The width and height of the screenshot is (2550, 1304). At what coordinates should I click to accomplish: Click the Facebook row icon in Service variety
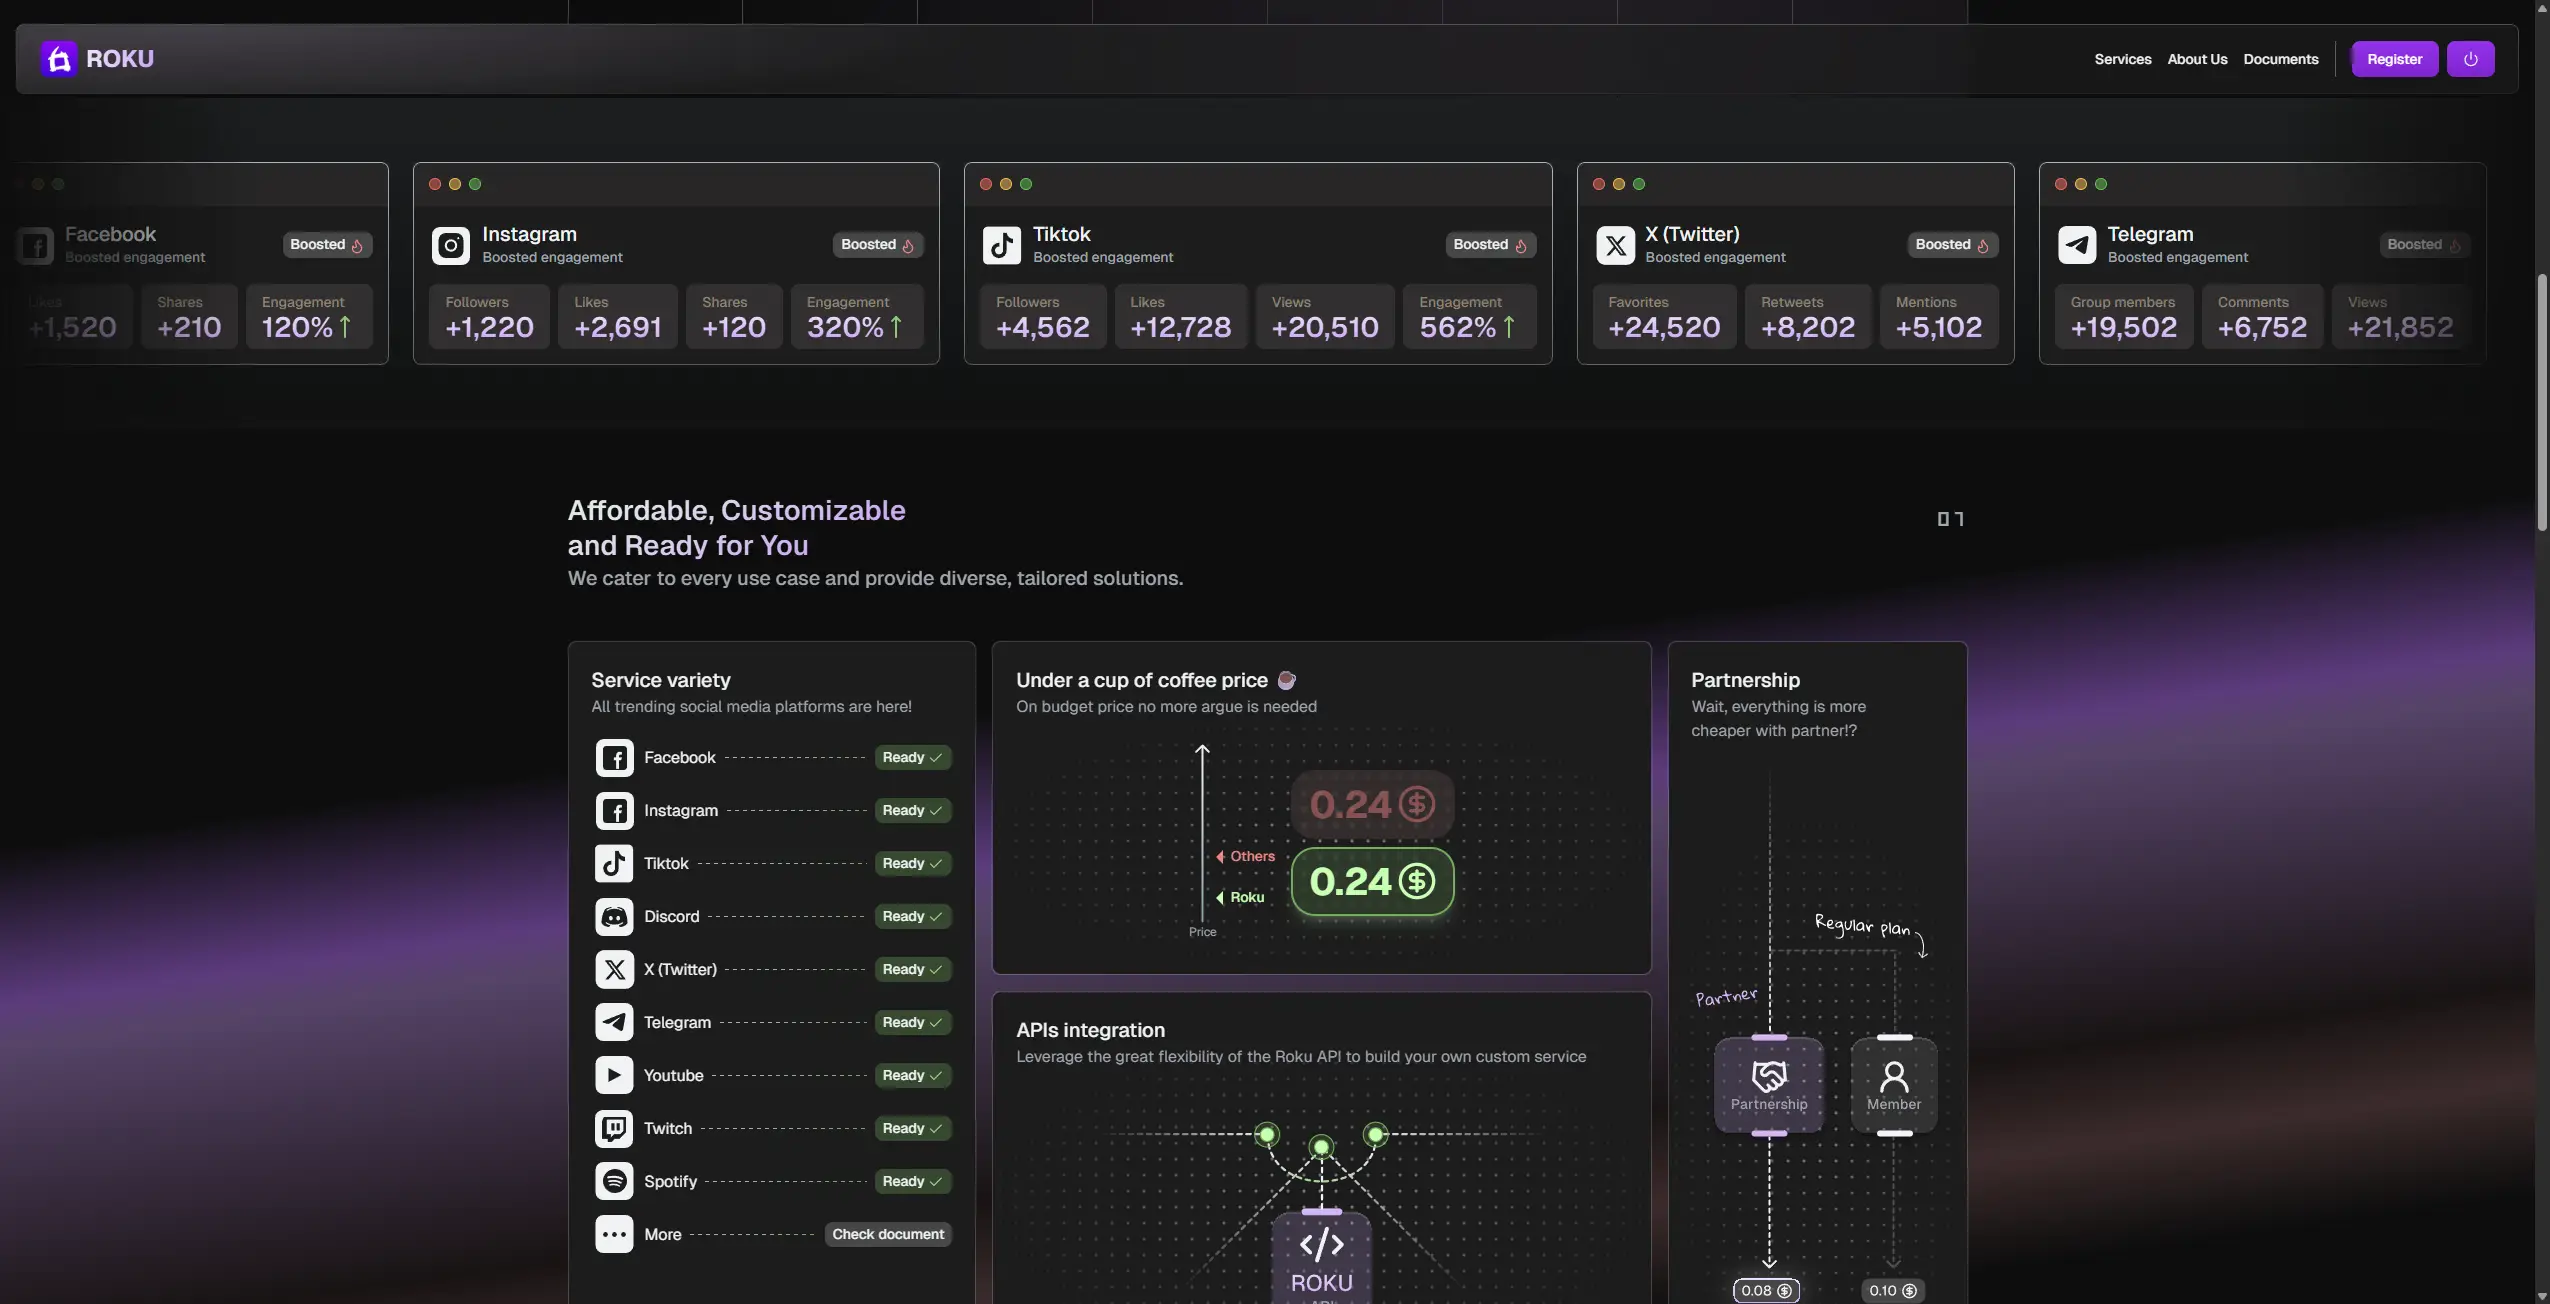[x=614, y=758]
